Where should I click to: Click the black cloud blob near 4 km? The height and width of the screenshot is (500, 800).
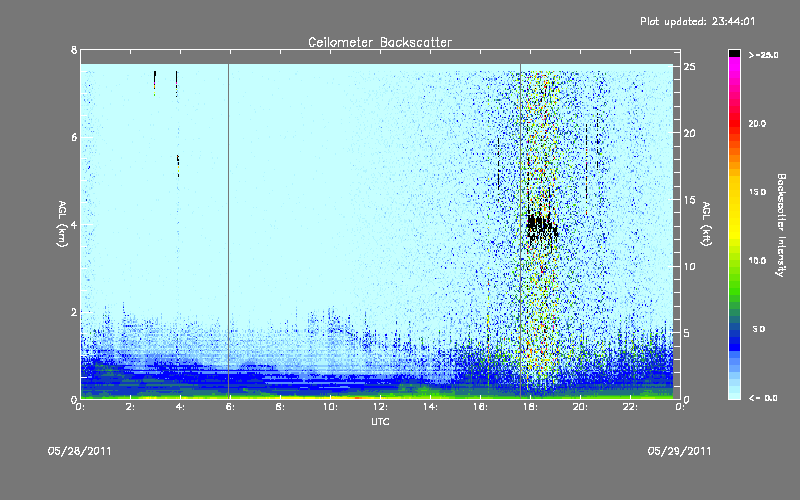click(542, 227)
